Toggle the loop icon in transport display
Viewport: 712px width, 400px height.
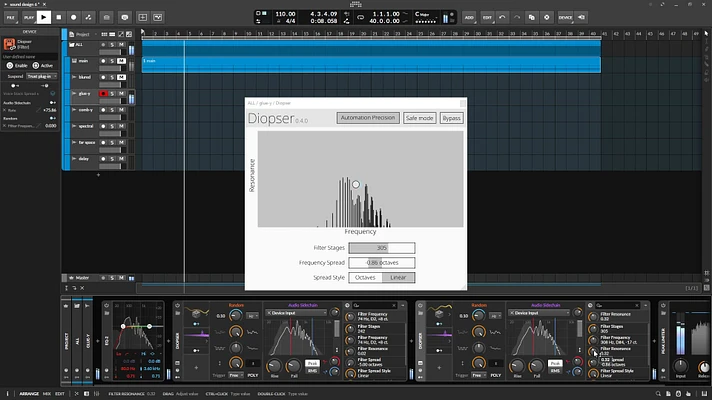pos(361,18)
